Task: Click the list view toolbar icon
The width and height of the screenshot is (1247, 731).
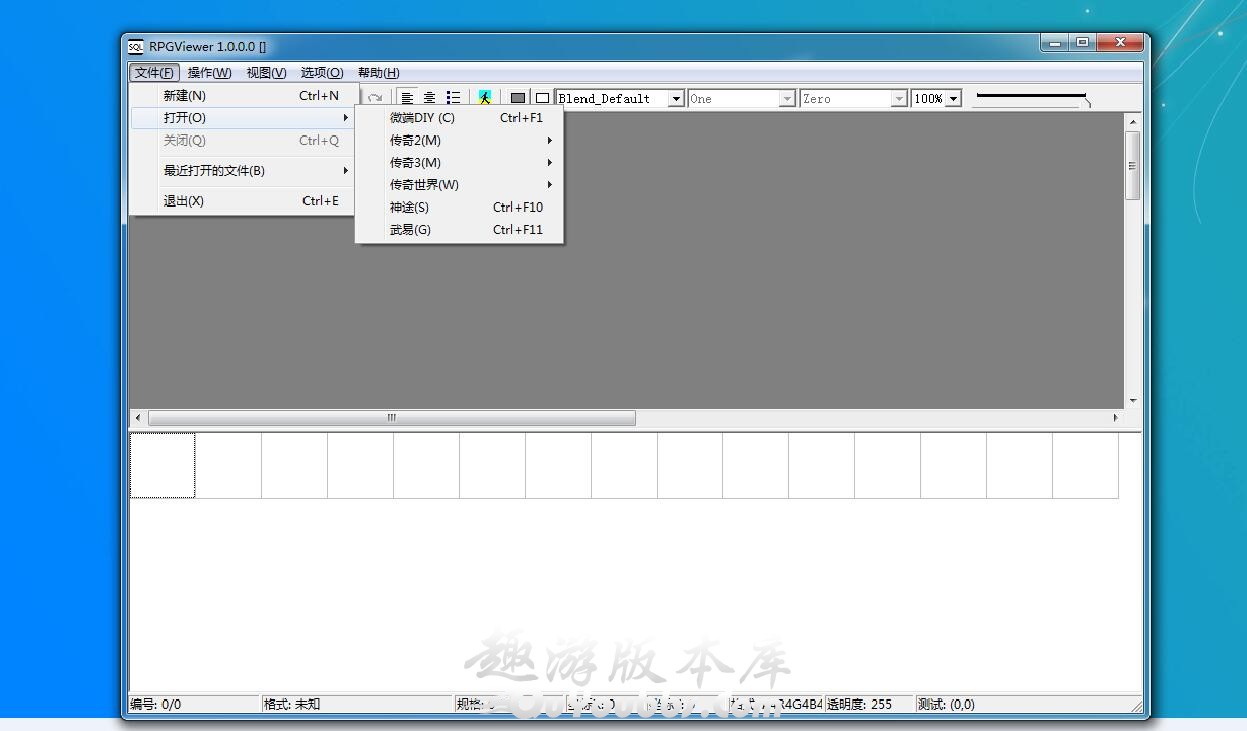Action: [453, 98]
